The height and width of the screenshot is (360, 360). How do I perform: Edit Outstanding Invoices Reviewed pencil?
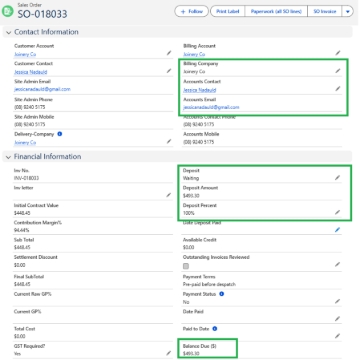(338, 264)
